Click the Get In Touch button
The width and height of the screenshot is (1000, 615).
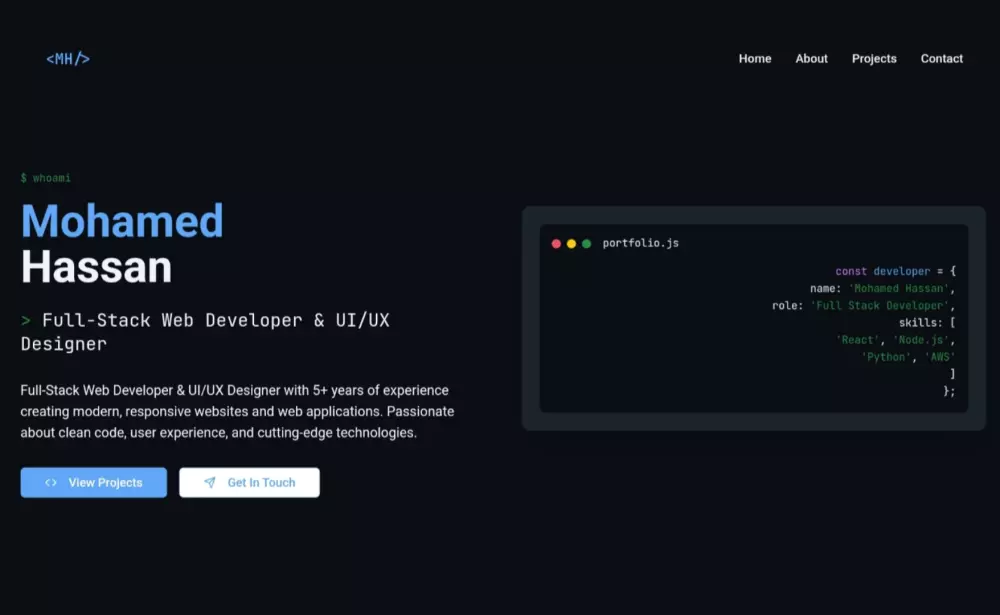click(249, 482)
